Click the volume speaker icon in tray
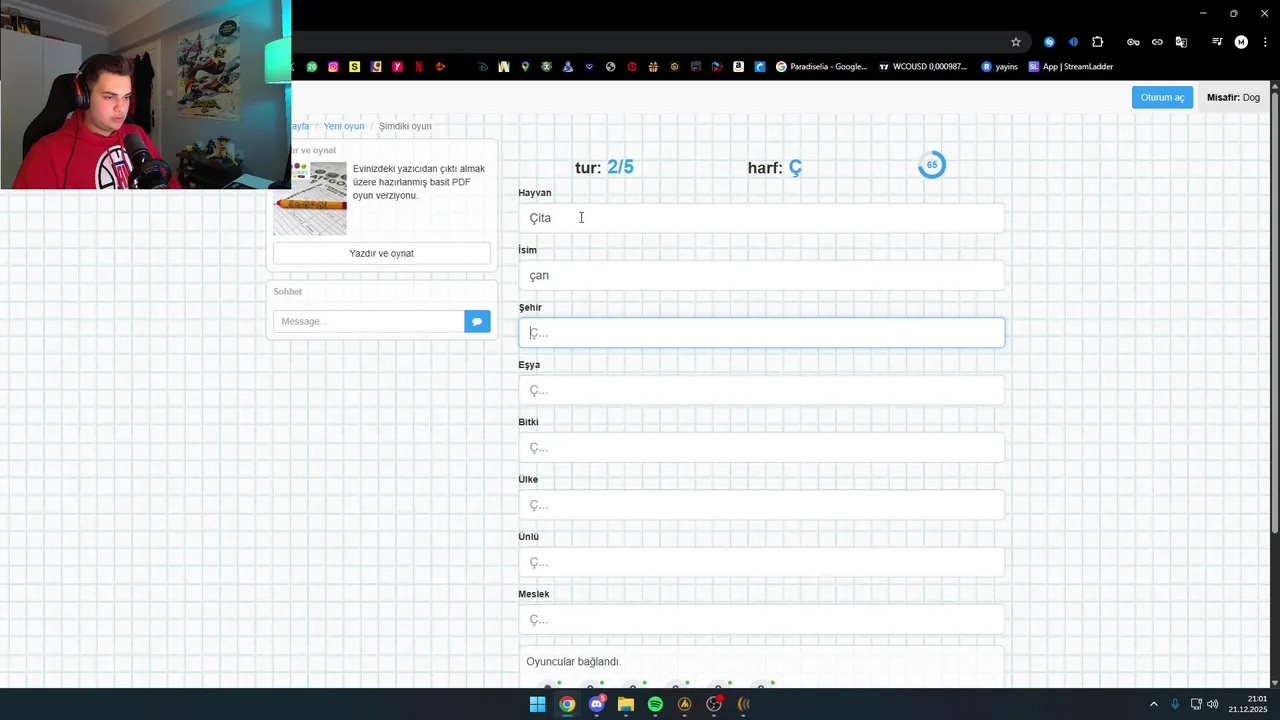 tap(1213, 704)
